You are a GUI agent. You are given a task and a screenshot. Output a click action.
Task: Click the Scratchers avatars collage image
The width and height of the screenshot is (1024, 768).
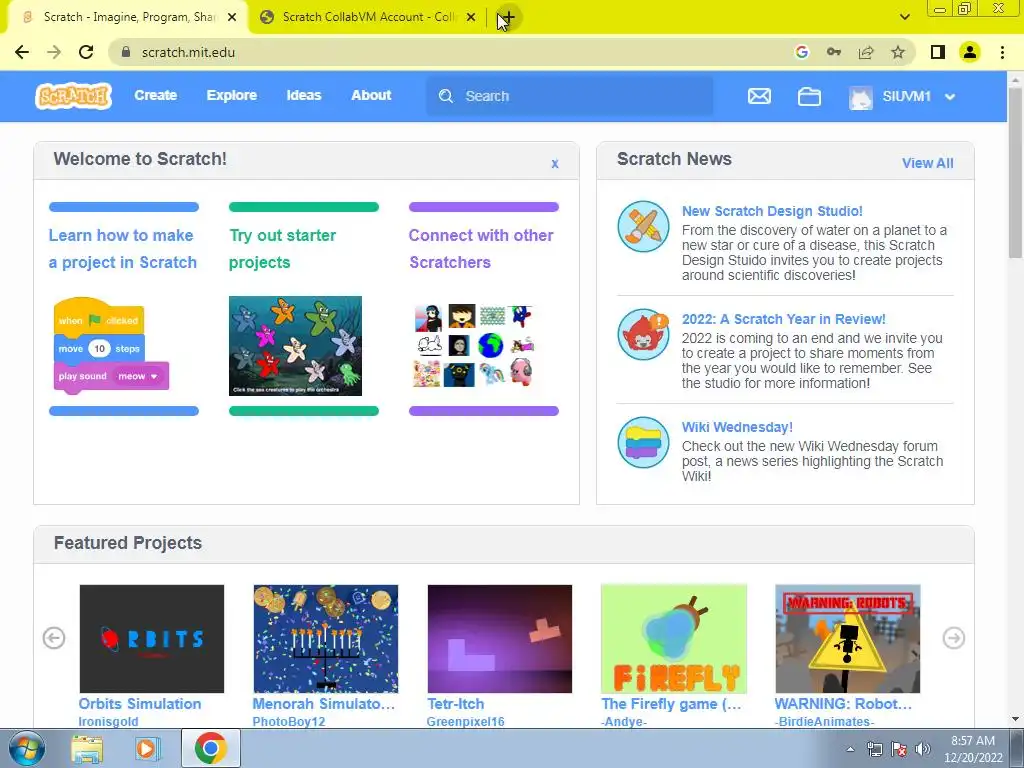coord(475,346)
